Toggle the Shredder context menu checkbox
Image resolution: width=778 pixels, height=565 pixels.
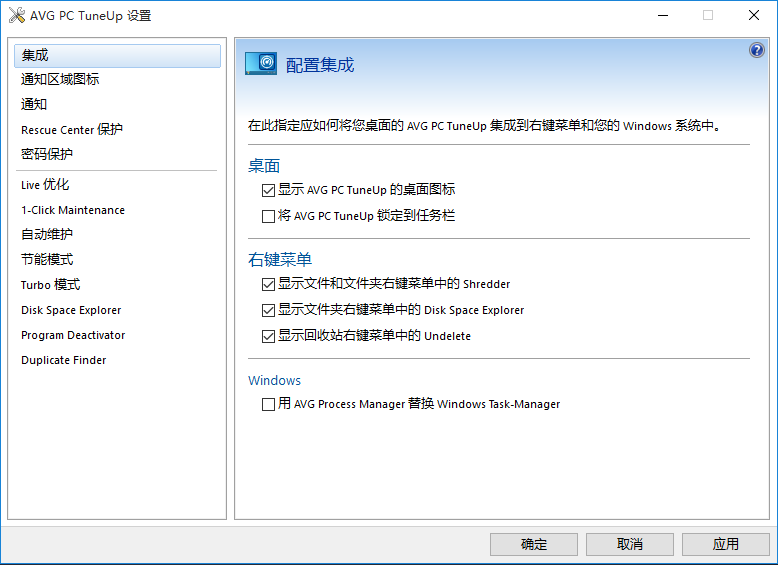pyautogui.click(x=268, y=284)
